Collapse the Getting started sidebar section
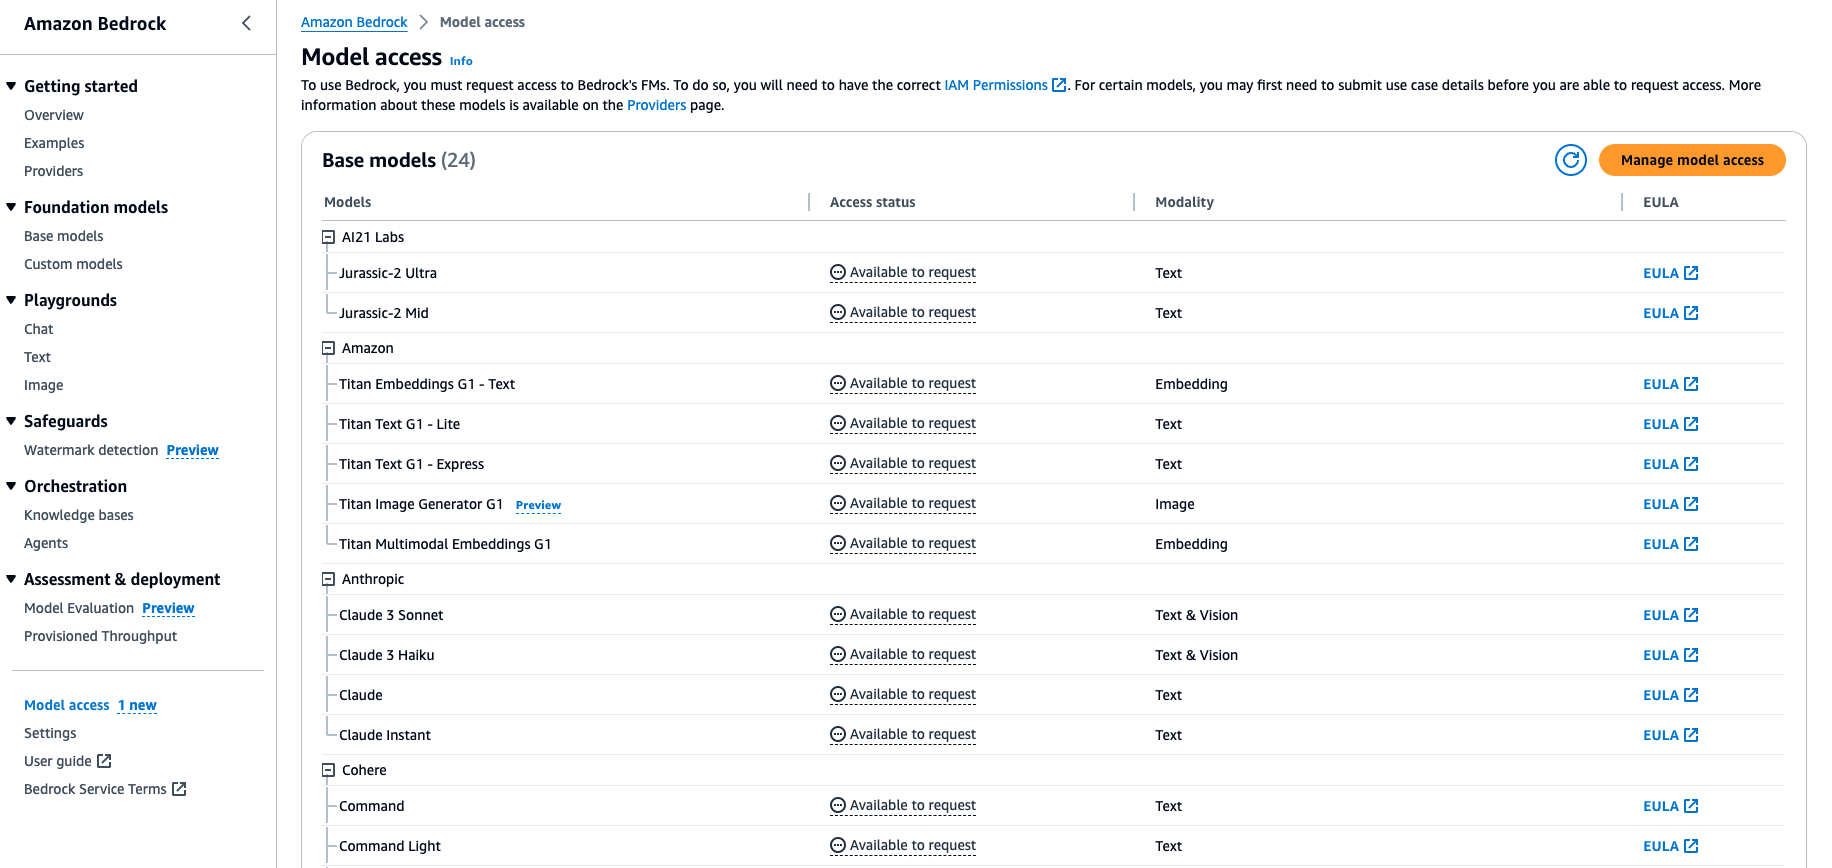The image size is (1832, 868). pyautogui.click(x=12, y=86)
